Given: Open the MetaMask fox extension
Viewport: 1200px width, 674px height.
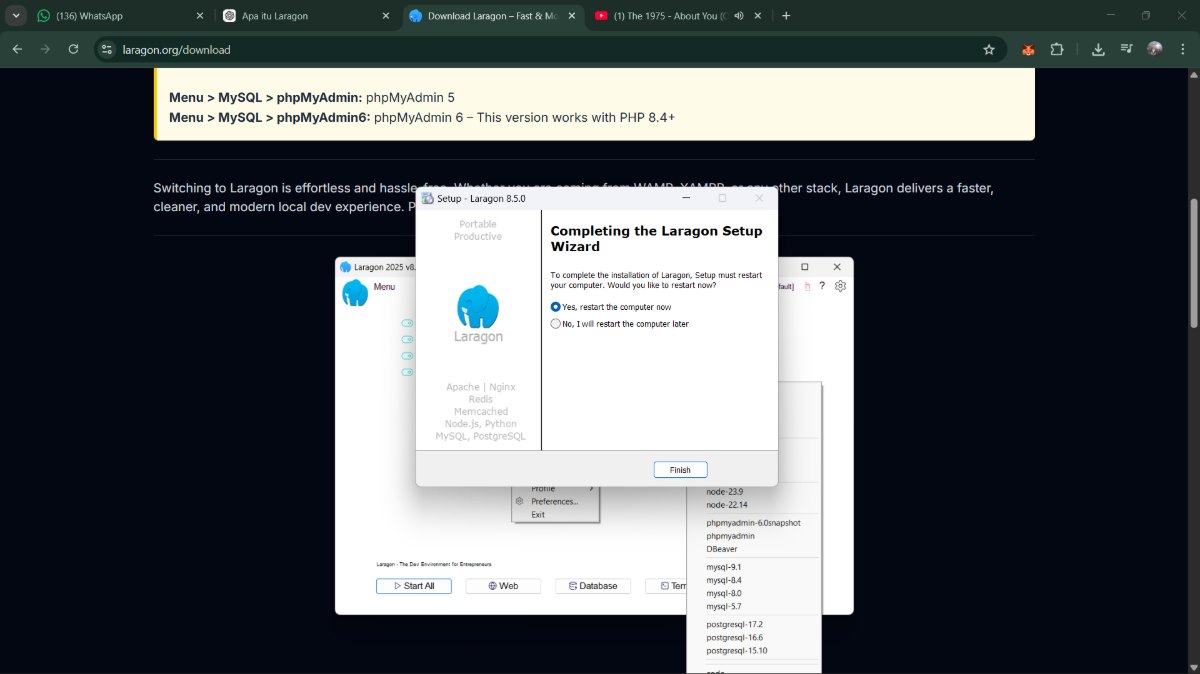Looking at the screenshot, I should (1028, 49).
